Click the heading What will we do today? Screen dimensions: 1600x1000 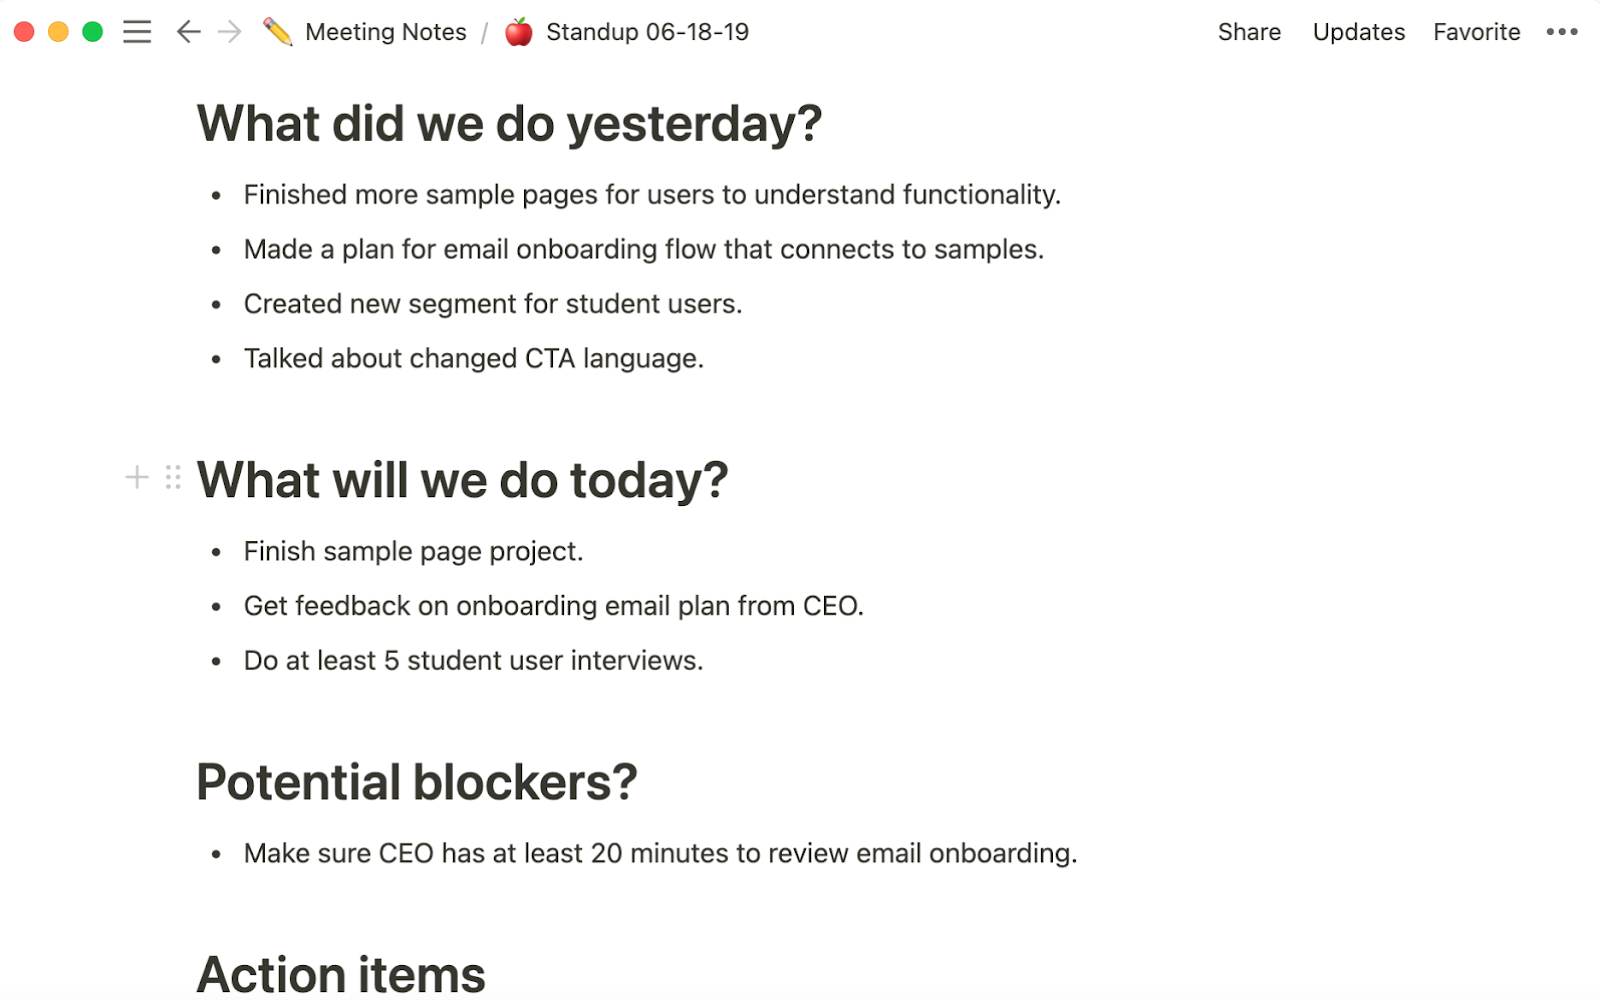[x=463, y=479]
